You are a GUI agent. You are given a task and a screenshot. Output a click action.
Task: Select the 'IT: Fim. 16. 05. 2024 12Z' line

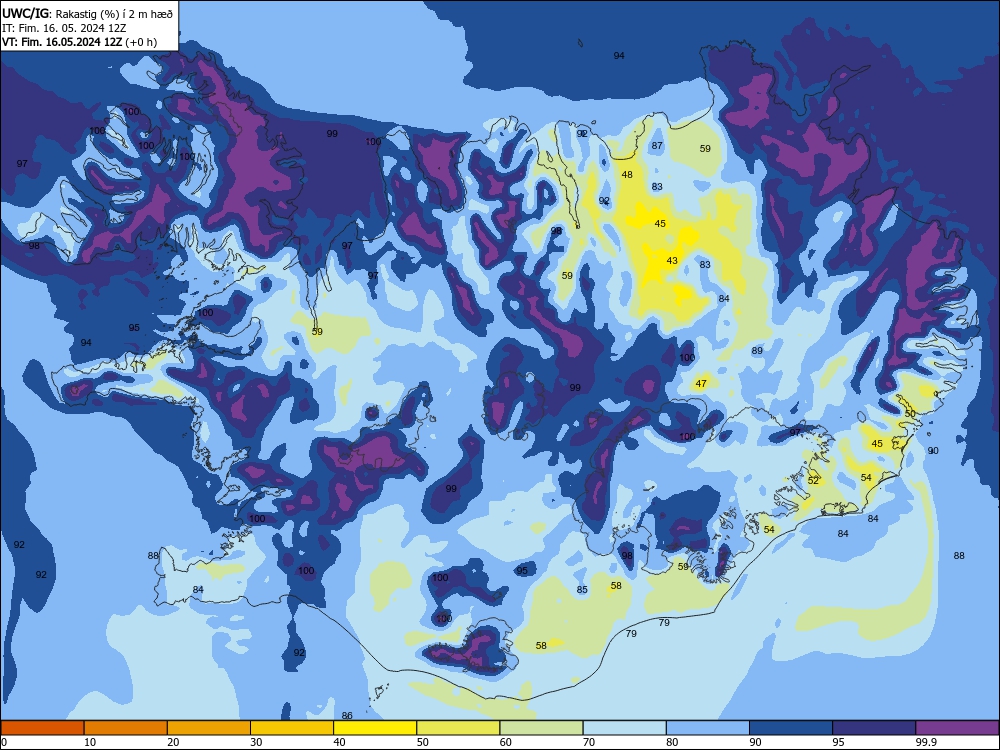pyautogui.click(x=64, y=28)
